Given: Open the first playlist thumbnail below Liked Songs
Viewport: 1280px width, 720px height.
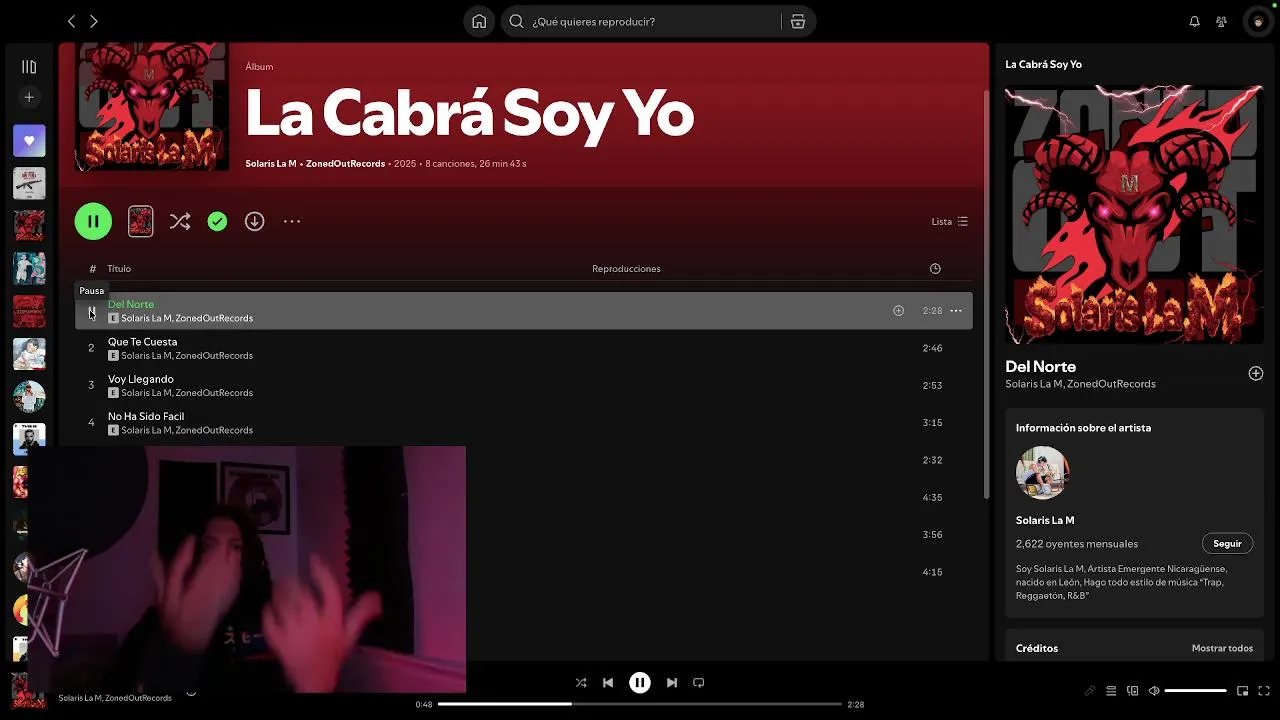Looking at the screenshot, I should click(x=29, y=183).
